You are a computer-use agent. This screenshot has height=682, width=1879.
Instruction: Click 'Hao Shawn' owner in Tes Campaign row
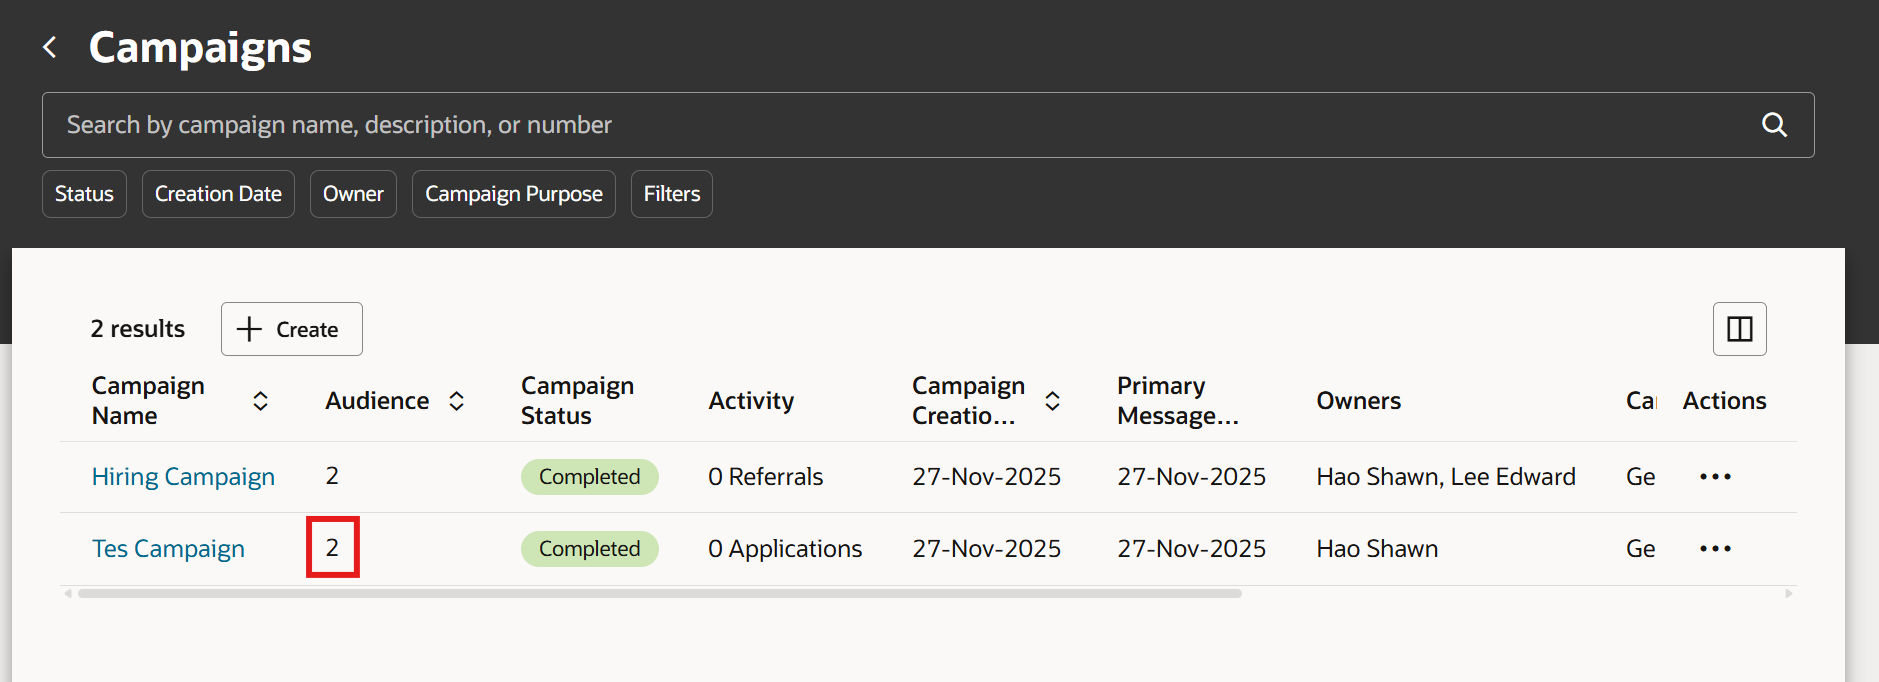coord(1377,549)
